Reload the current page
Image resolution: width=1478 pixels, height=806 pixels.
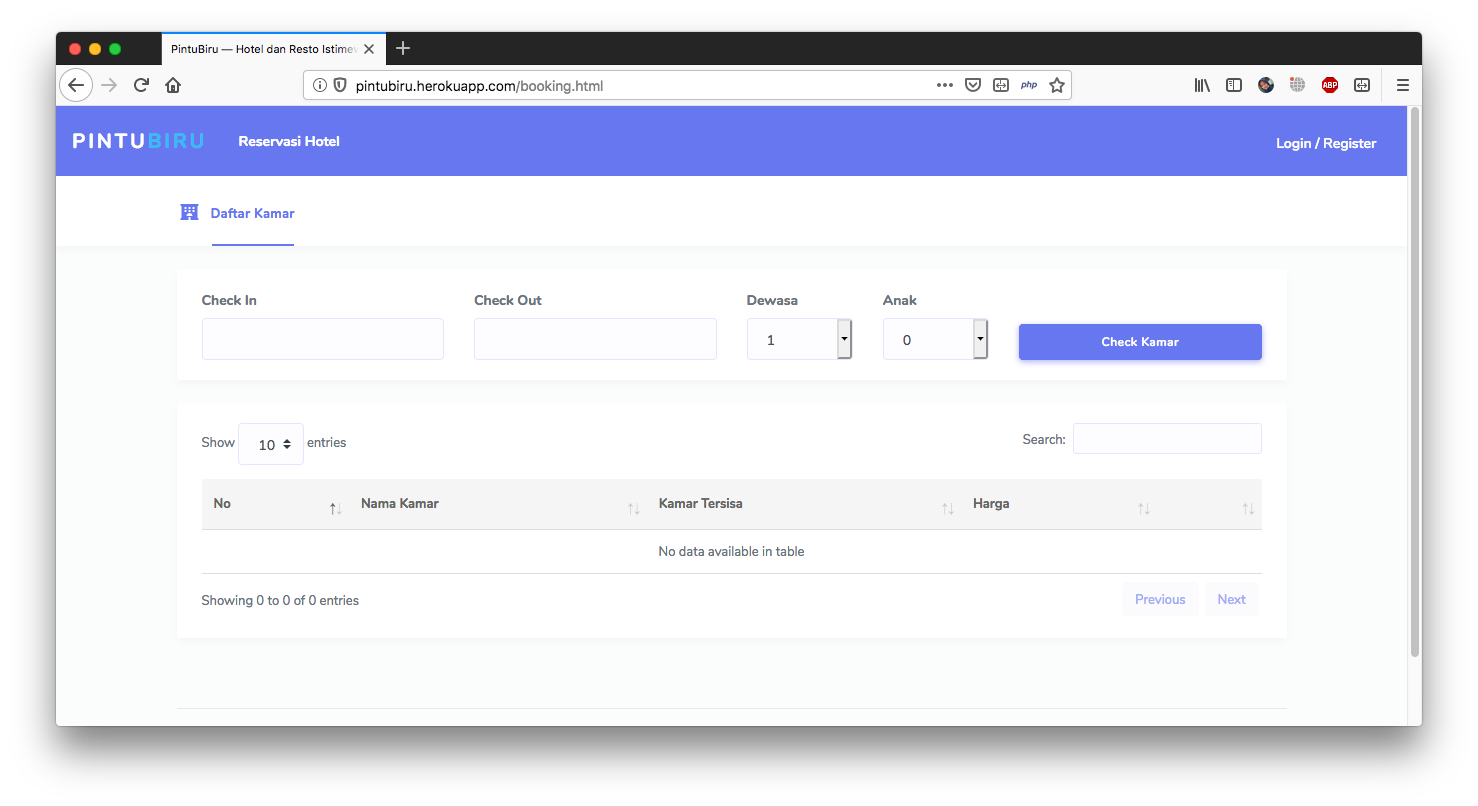tap(141, 85)
